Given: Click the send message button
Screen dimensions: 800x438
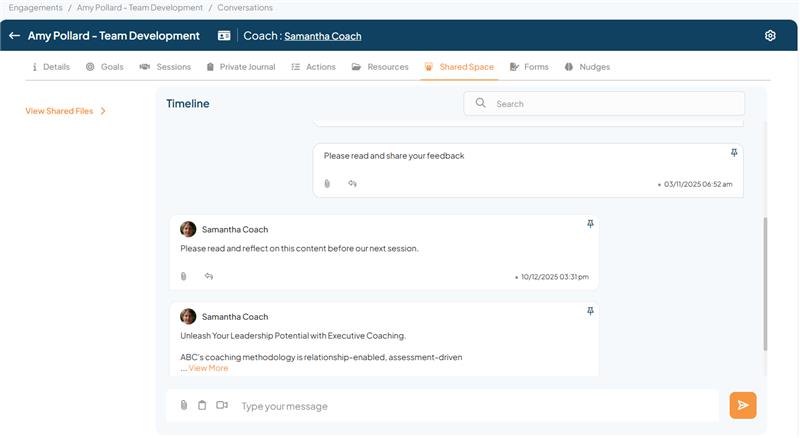Looking at the screenshot, I should (743, 405).
